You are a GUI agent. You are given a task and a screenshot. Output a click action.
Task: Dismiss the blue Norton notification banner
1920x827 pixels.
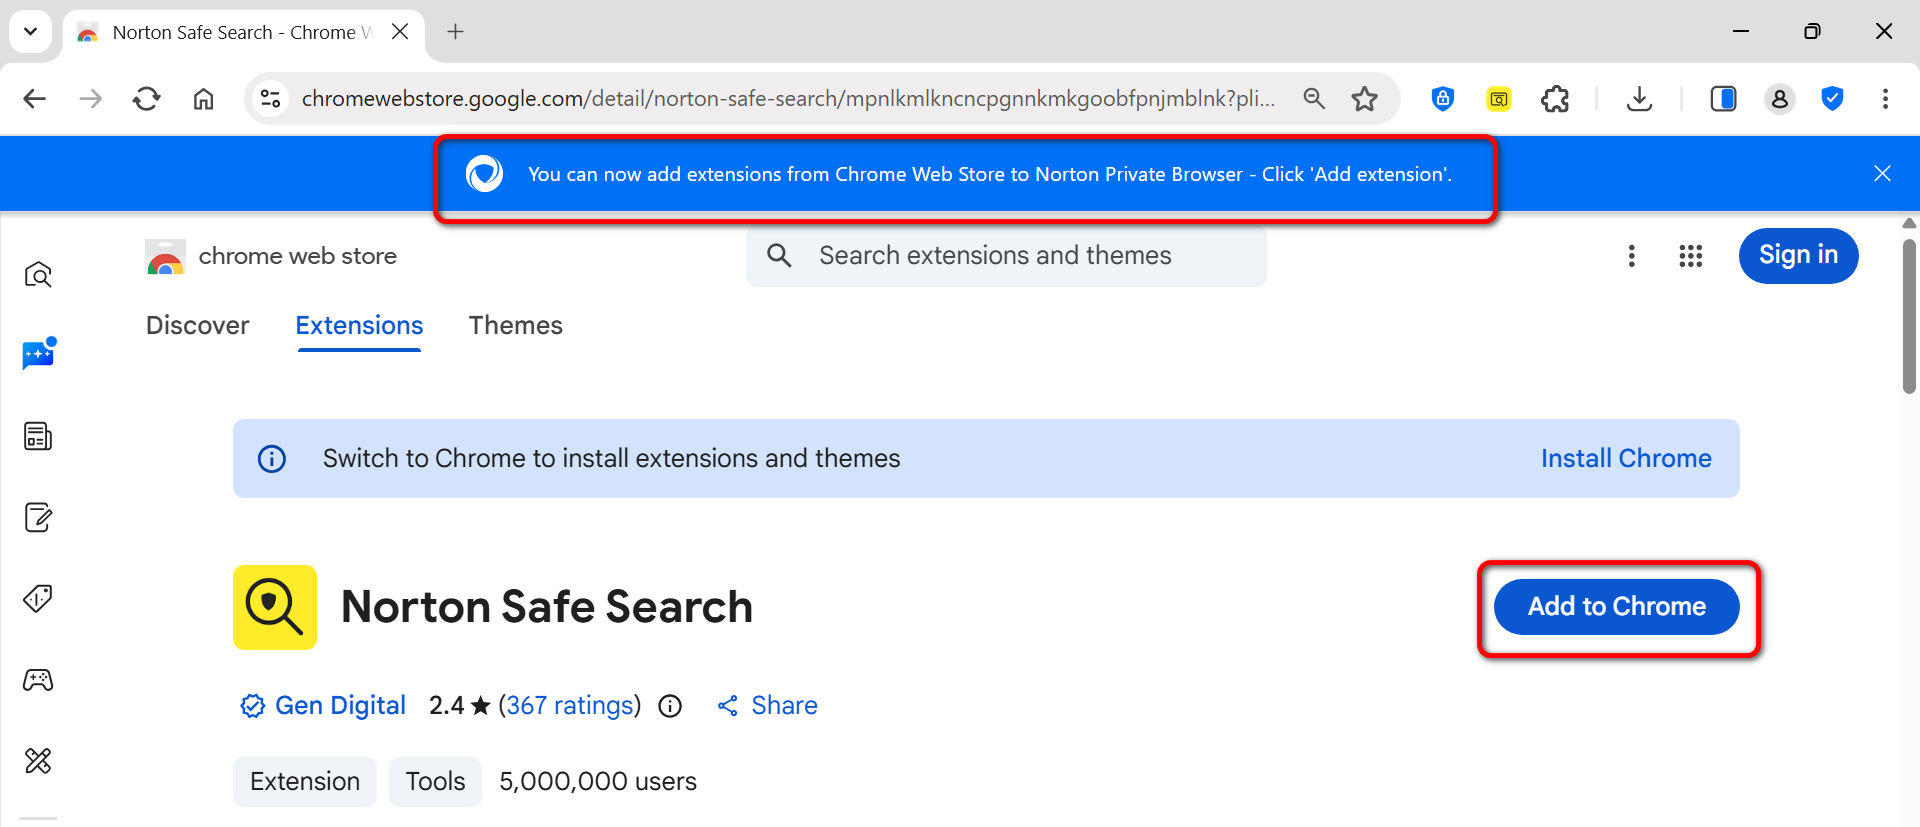(x=1882, y=174)
